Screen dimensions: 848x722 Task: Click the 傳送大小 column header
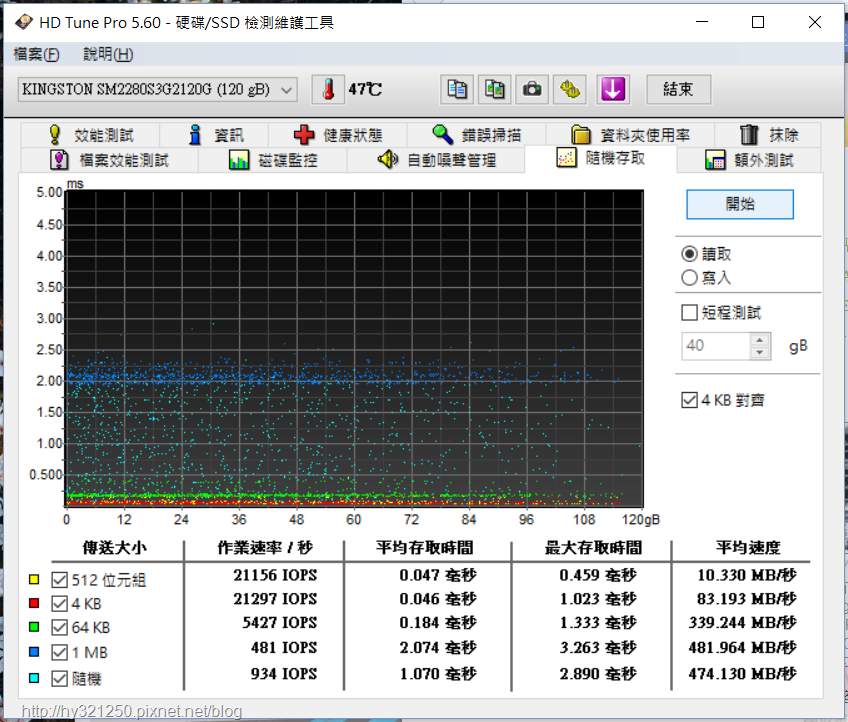tap(115, 548)
